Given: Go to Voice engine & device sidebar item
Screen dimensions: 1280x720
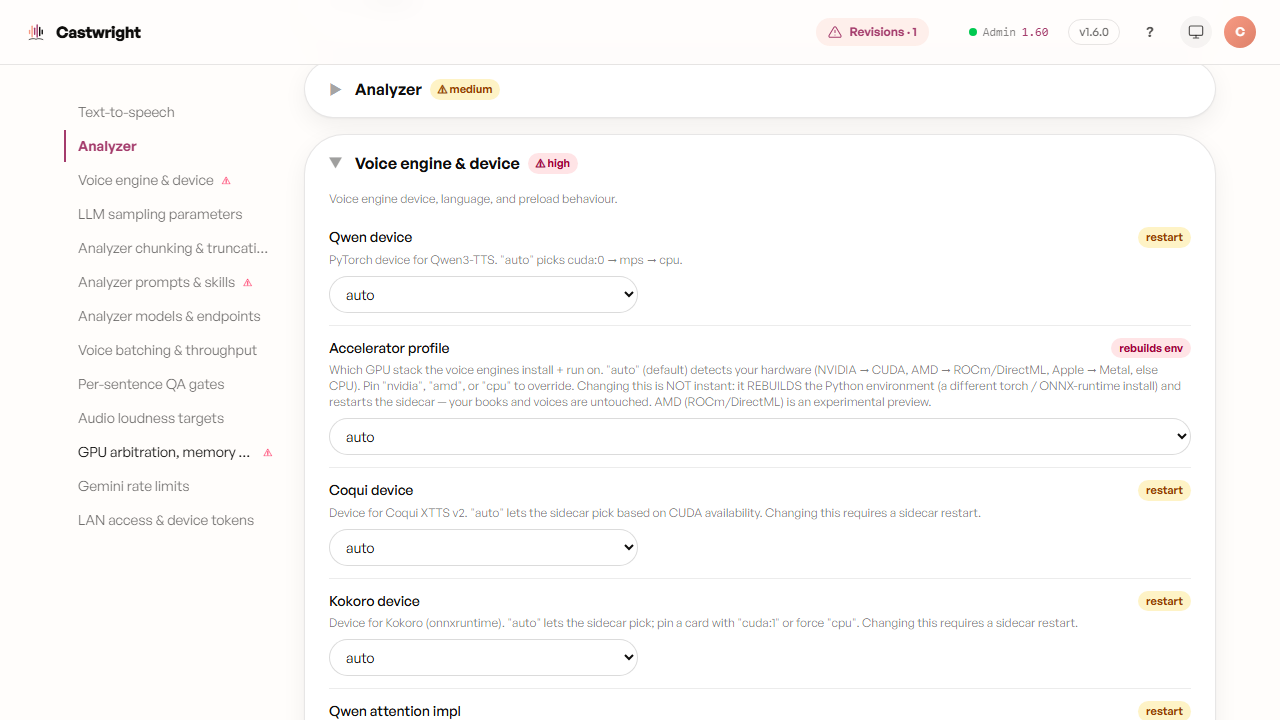Looking at the screenshot, I should coord(146,180).
